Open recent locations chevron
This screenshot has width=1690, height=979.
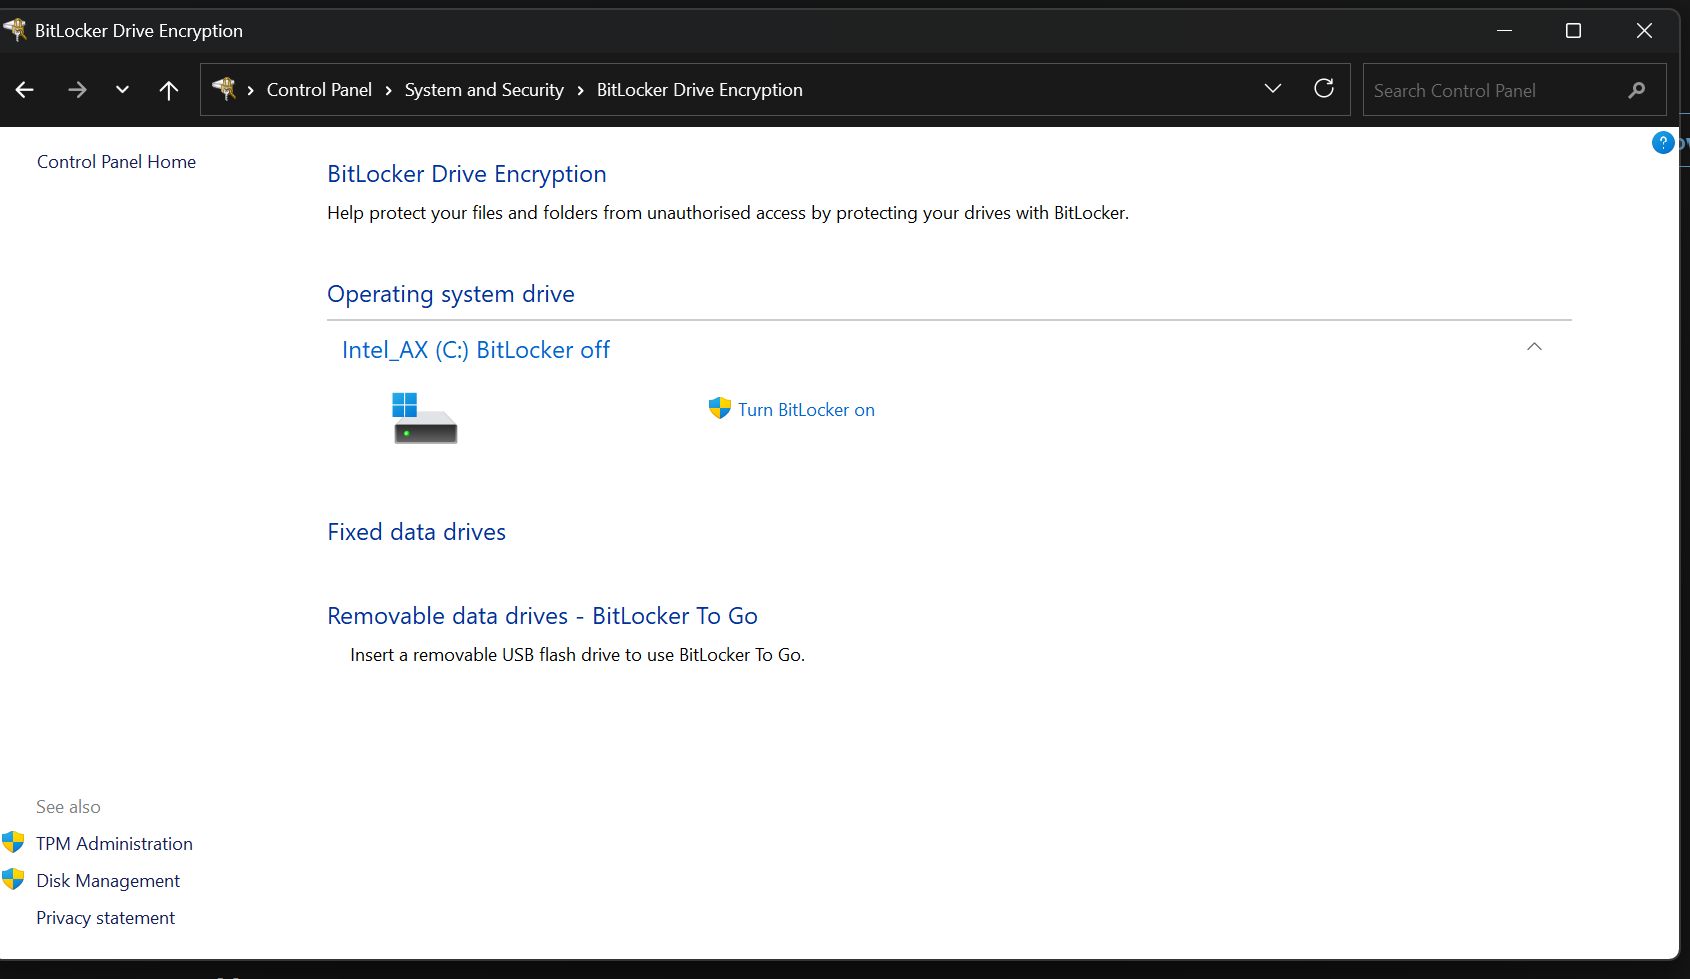(122, 89)
